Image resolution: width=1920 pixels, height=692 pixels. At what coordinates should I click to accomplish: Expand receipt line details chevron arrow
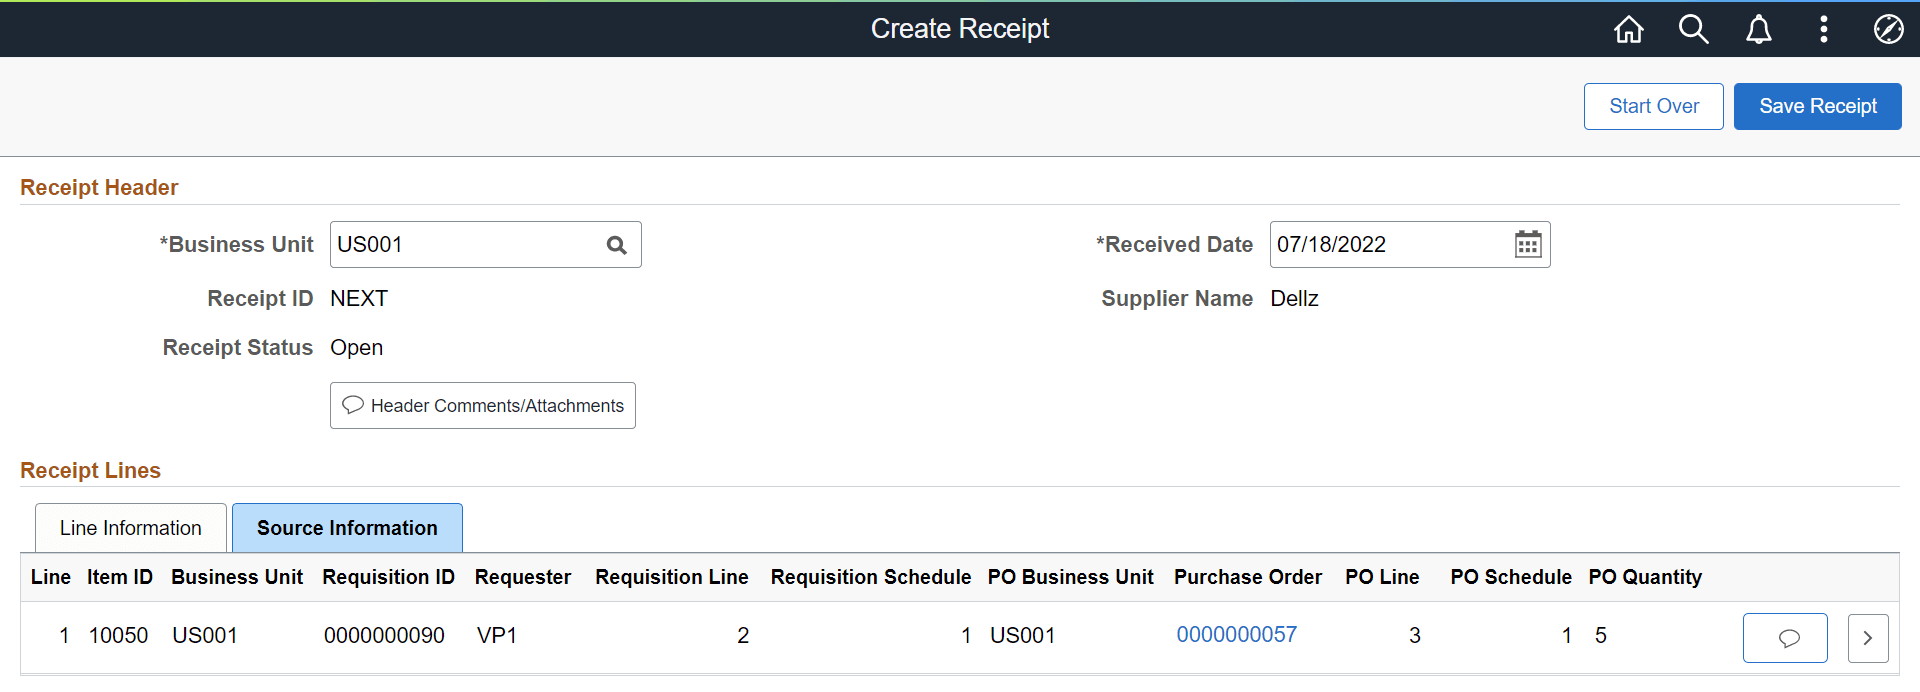click(1867, 638)
